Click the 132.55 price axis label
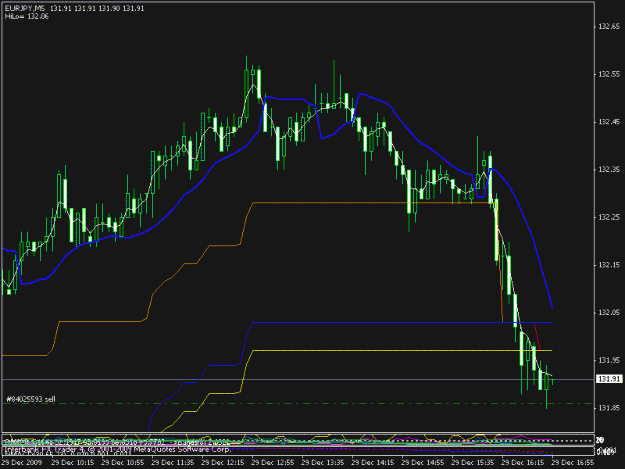 tap(609, 74)
